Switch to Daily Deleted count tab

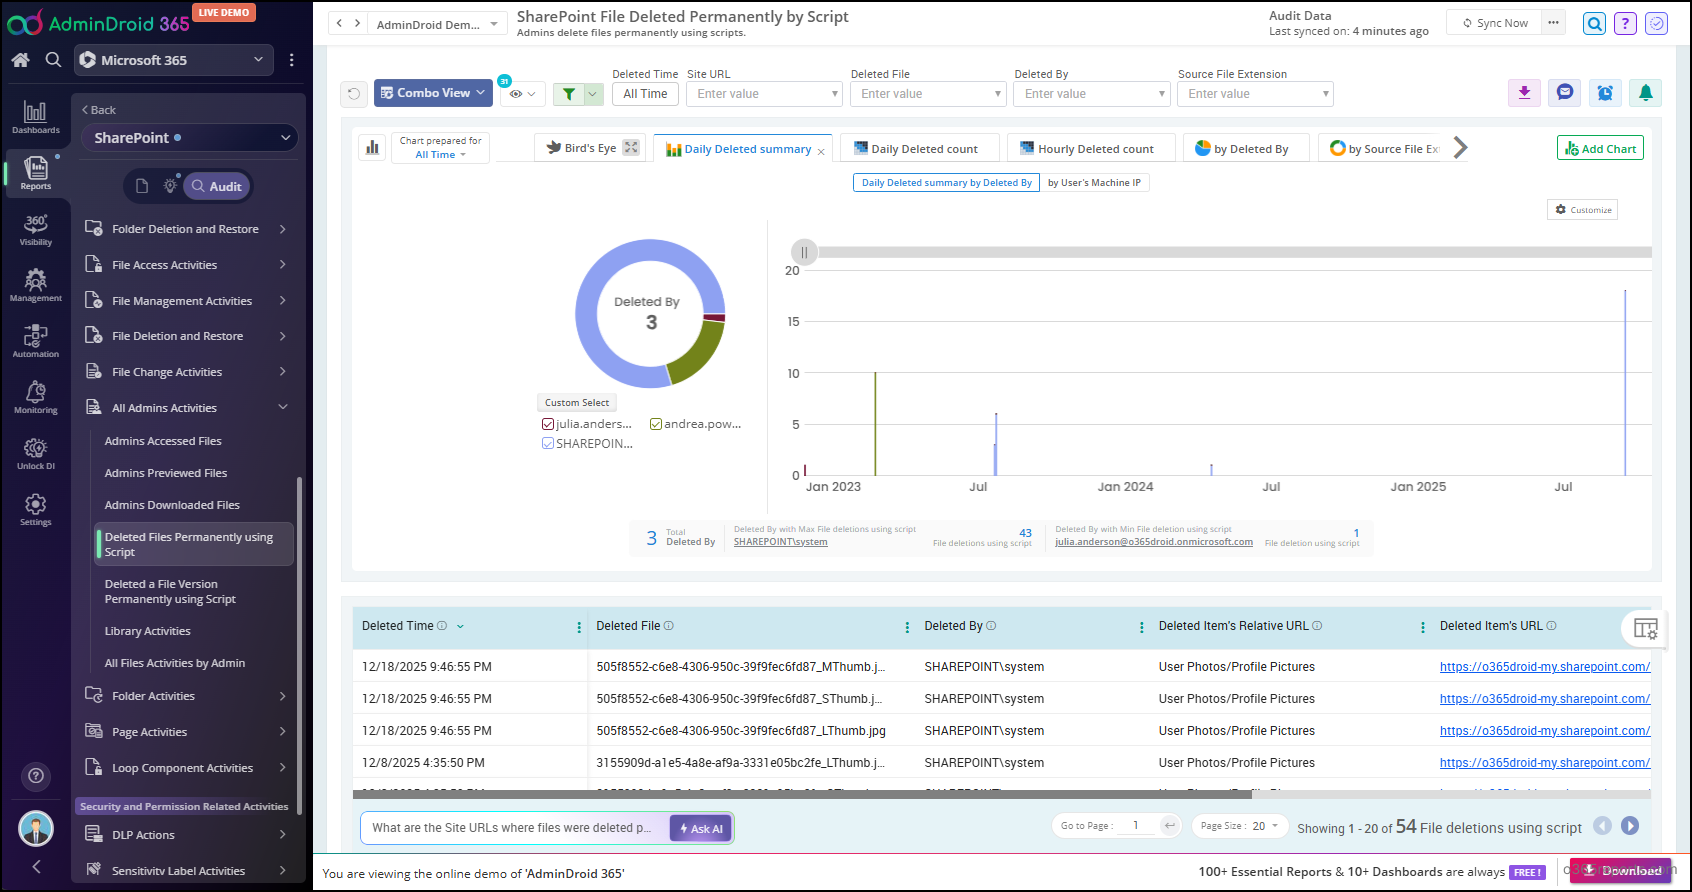click(x=919, y=148)
